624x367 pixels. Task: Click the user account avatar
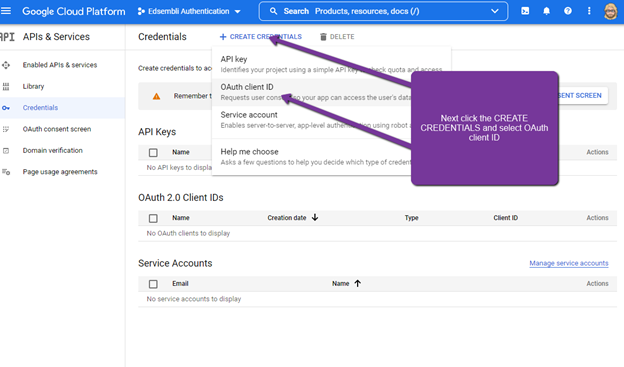(x=610, y=11)
